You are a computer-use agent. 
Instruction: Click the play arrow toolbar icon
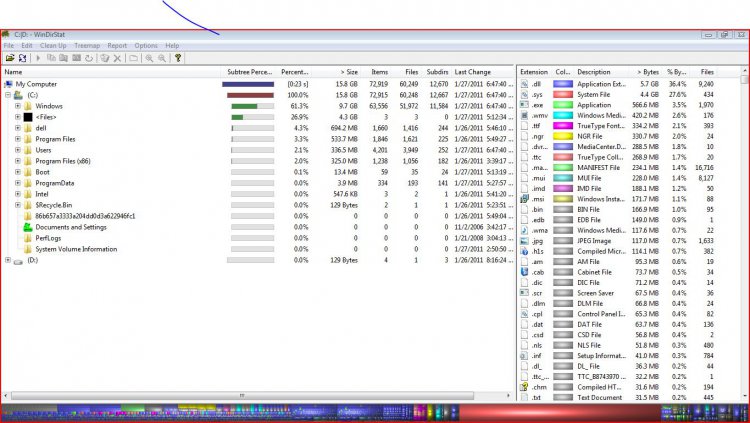38,58
